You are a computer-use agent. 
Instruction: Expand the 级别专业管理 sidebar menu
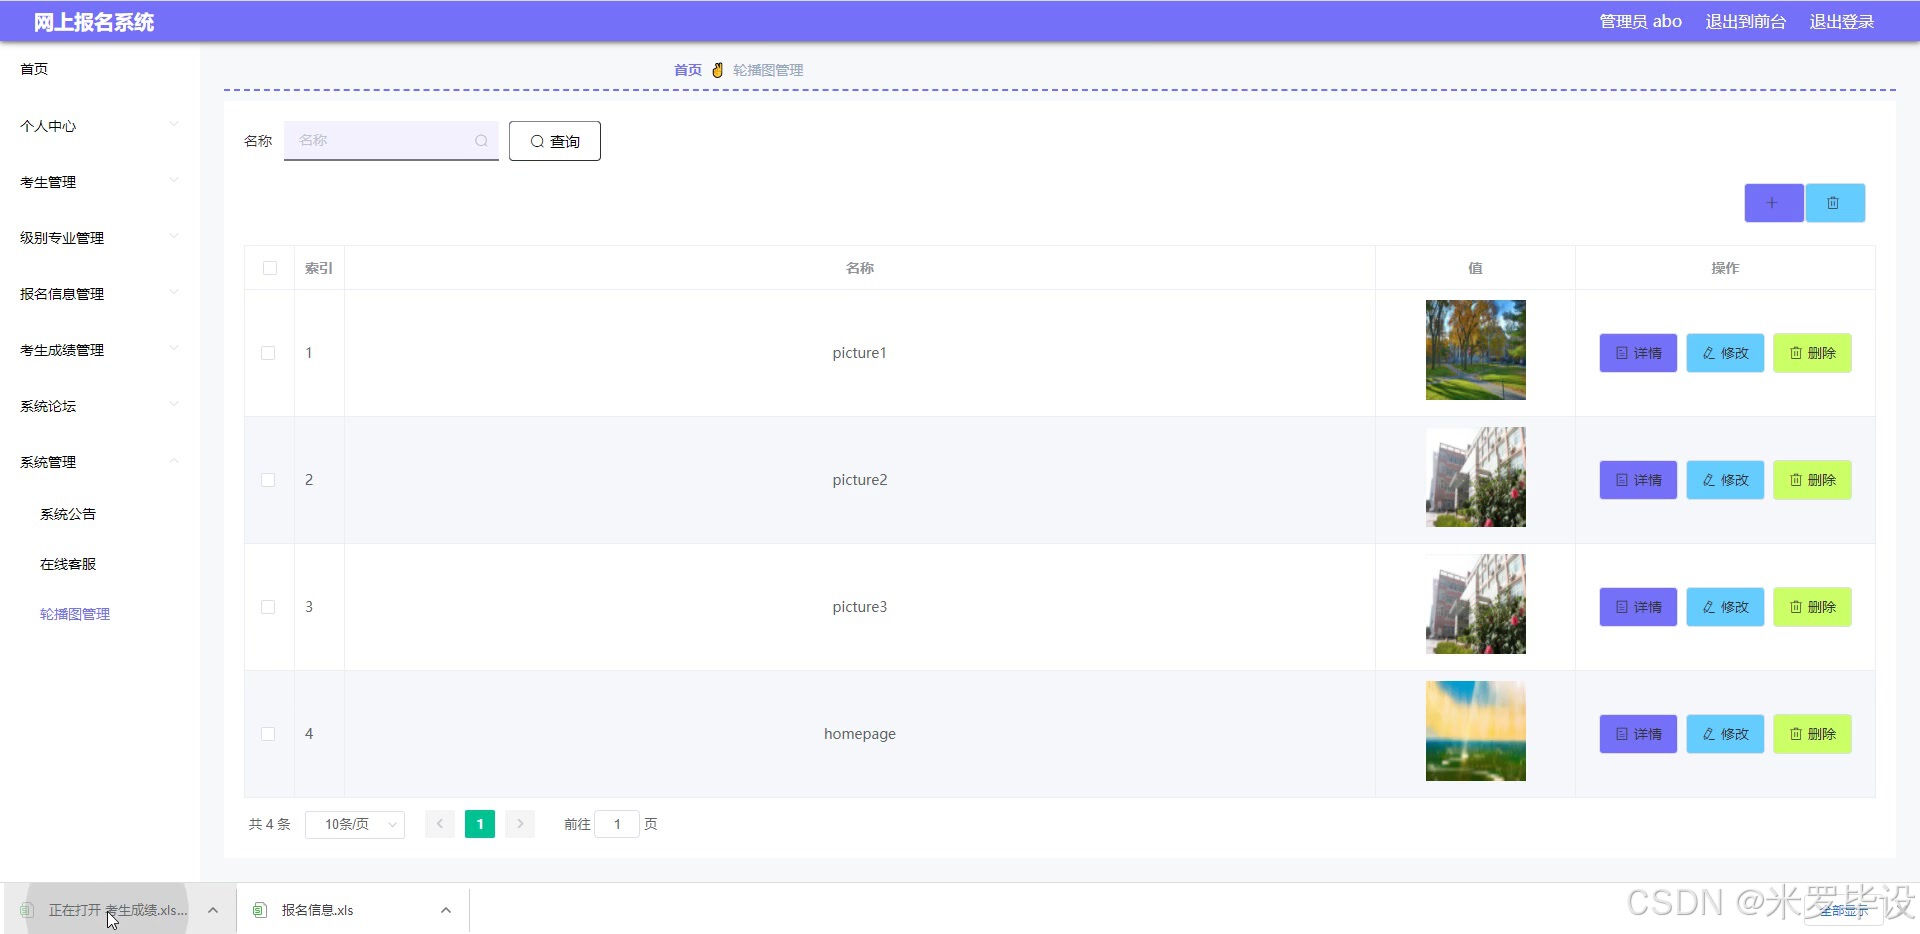point(100,238)
